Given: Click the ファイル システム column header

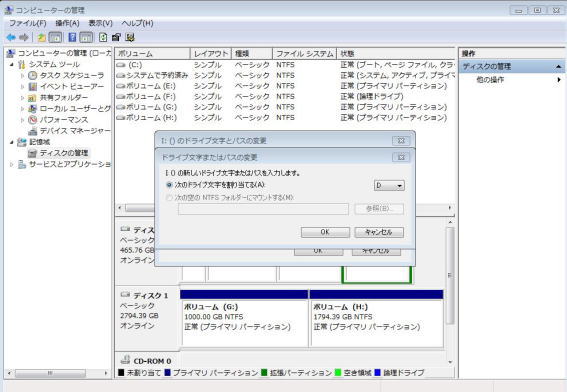Looking at the screenshot, I should pyautogui.click(x=304, y=54).
